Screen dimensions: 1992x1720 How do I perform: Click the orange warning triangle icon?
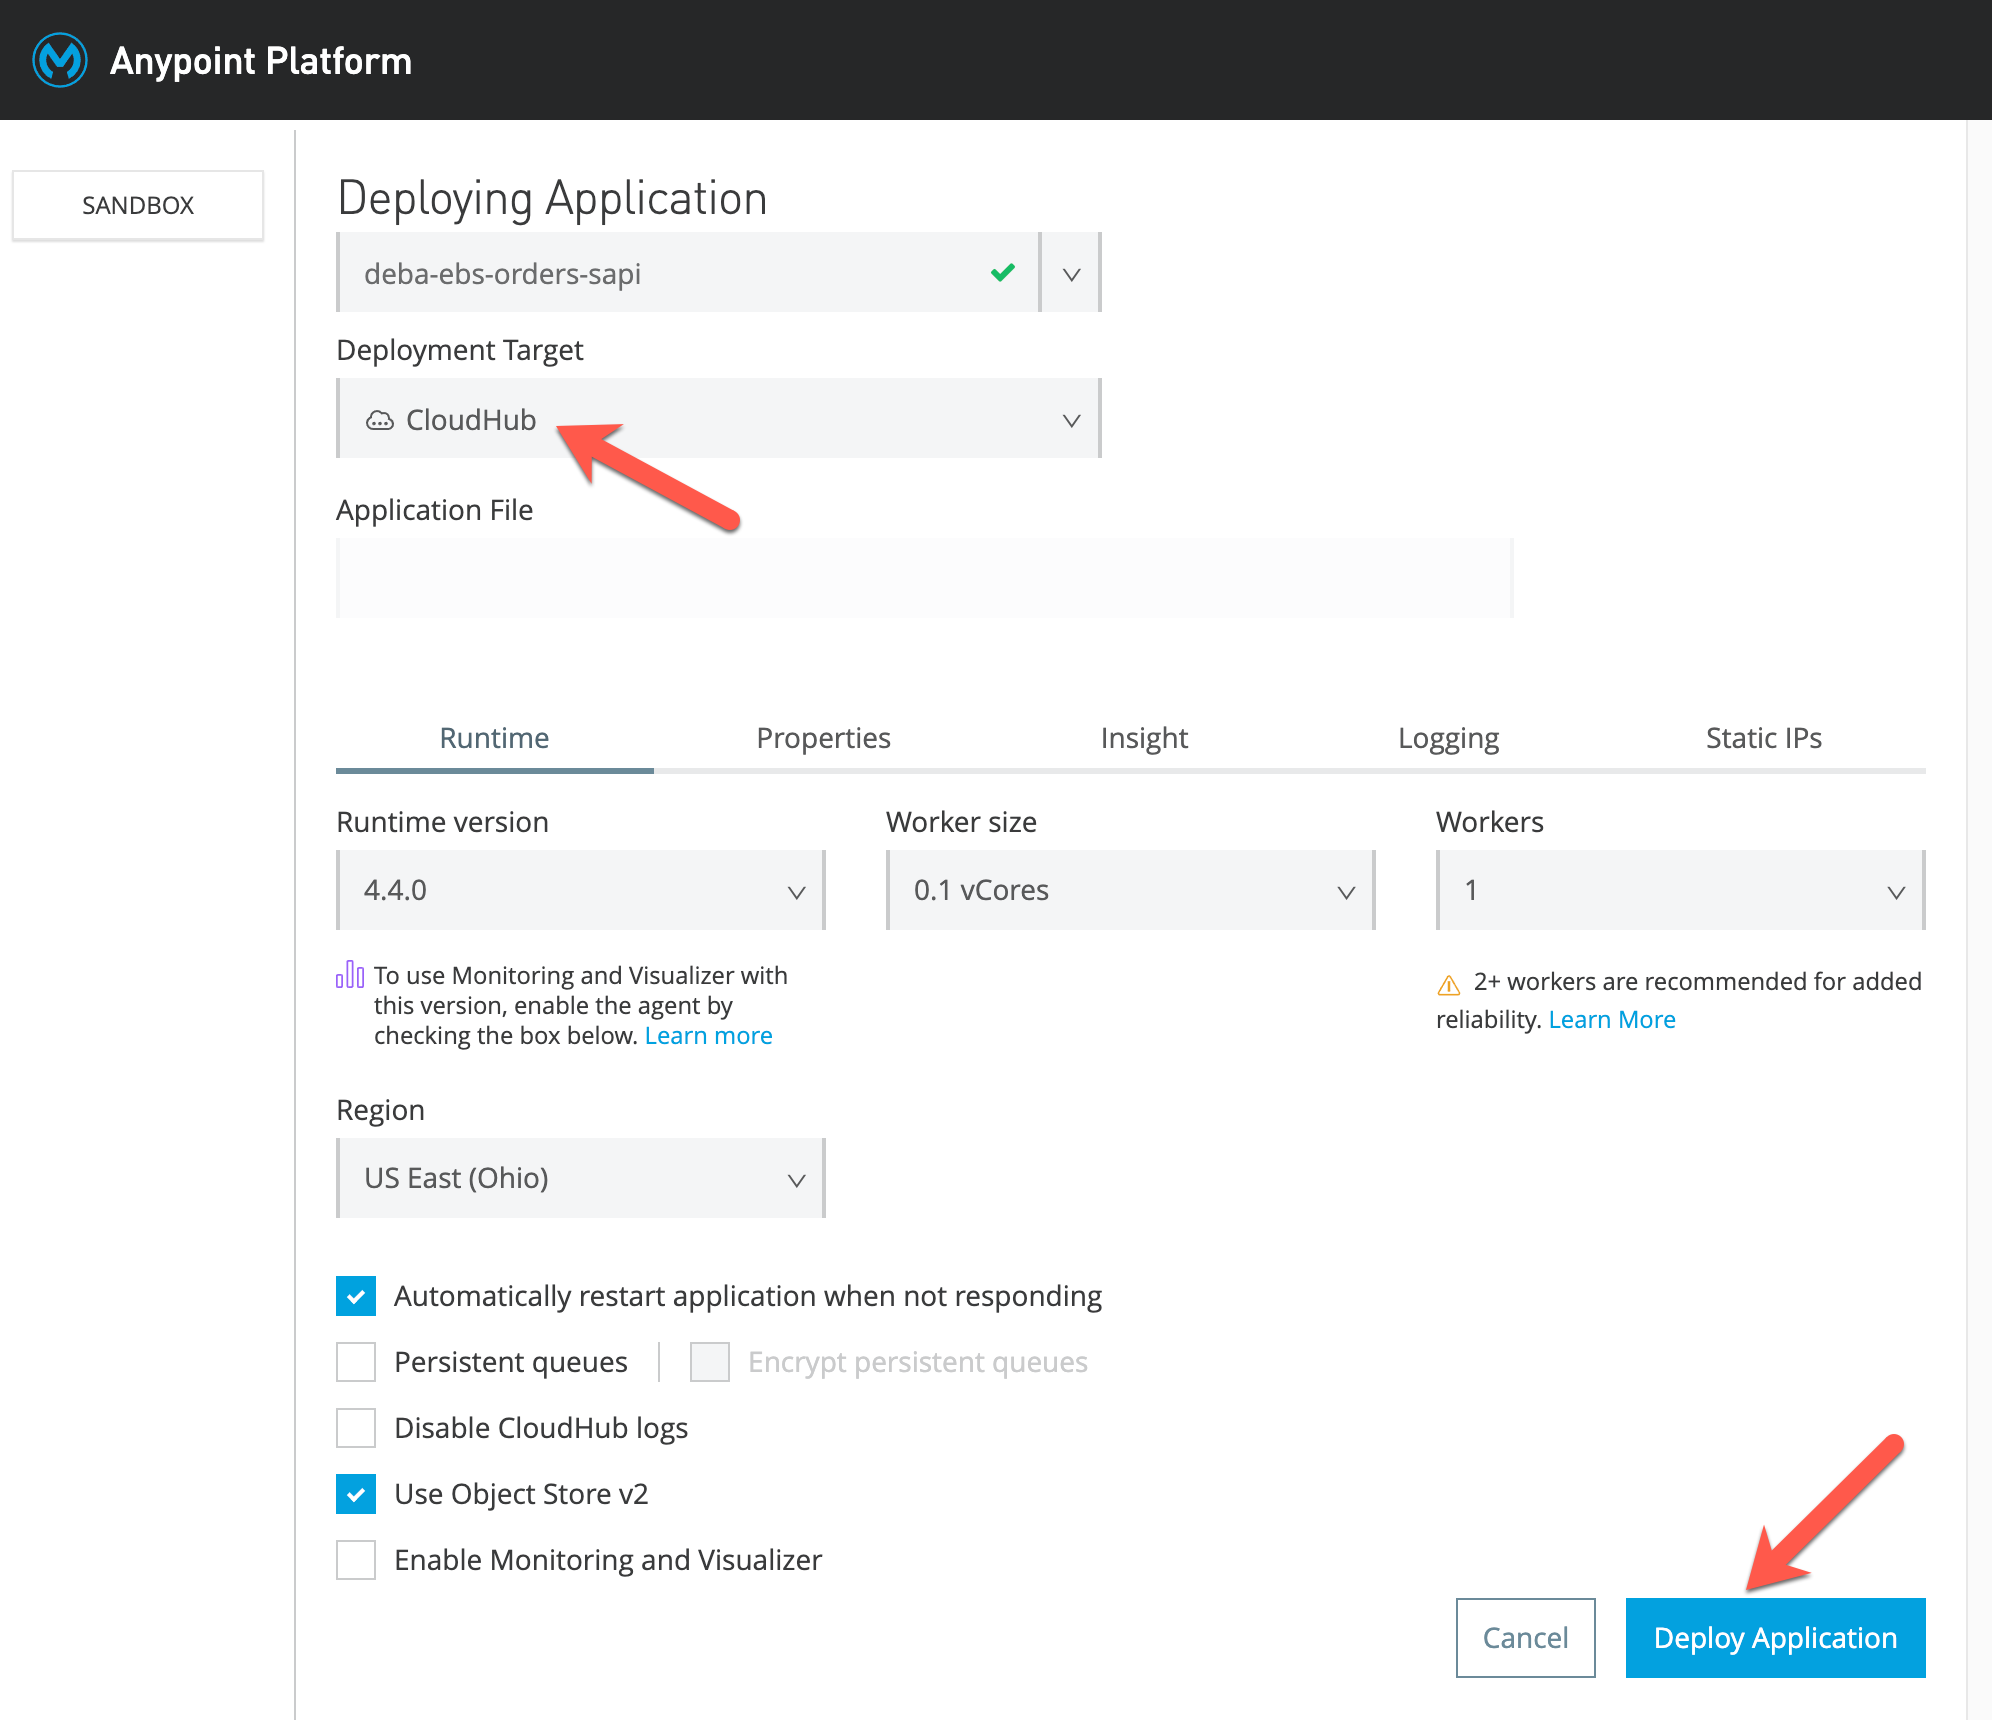click(x=1449, y=985)
